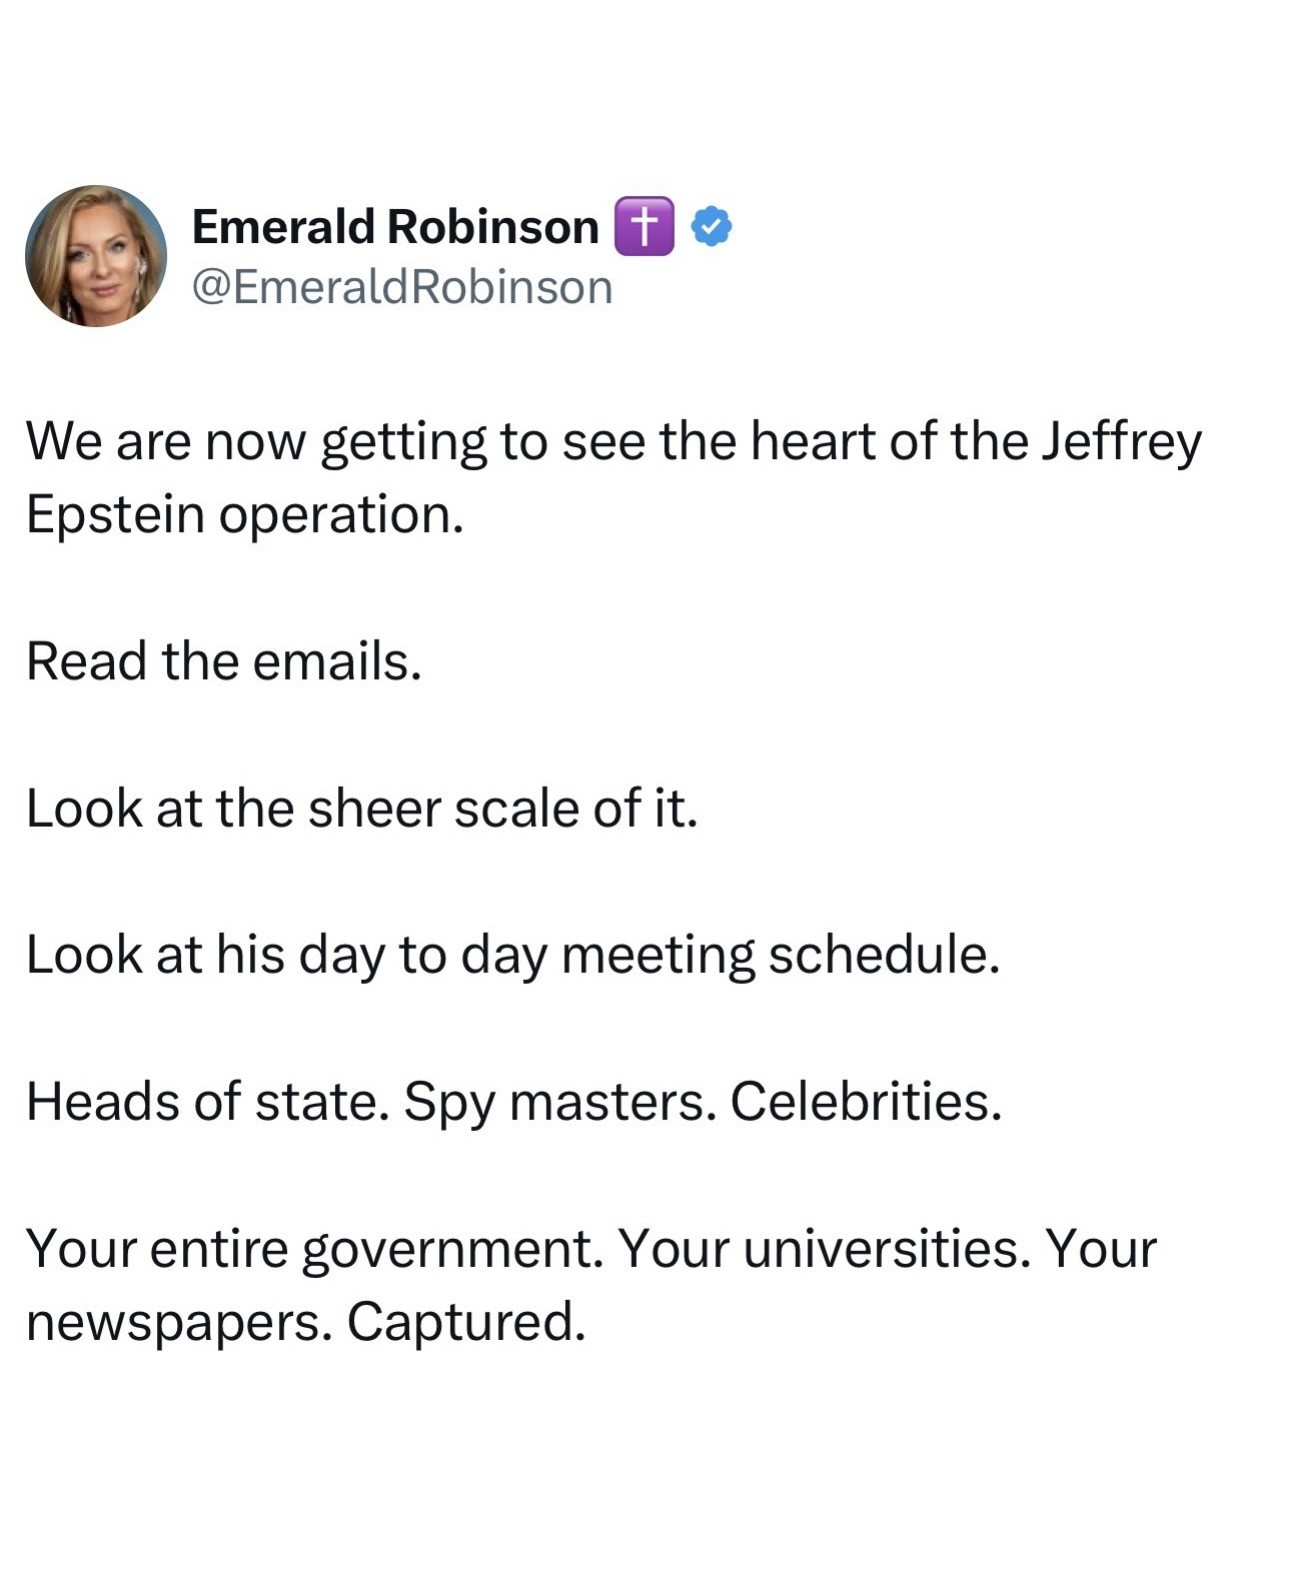1289x1596 pixels.
Task: Click the blue verified checkmark badge
Action: tap(711, 227)
